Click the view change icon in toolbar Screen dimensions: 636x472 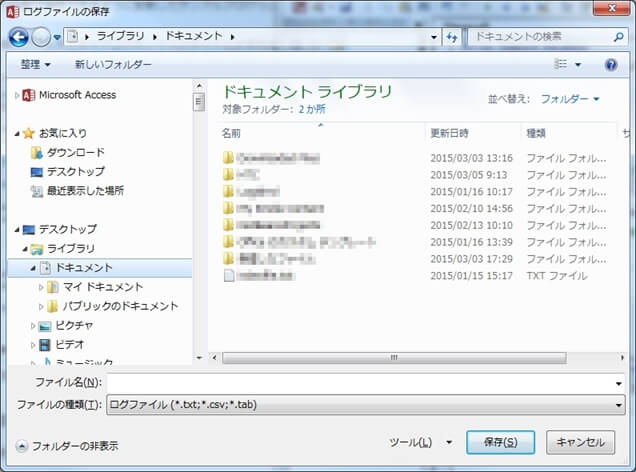(x=561, y=65)
